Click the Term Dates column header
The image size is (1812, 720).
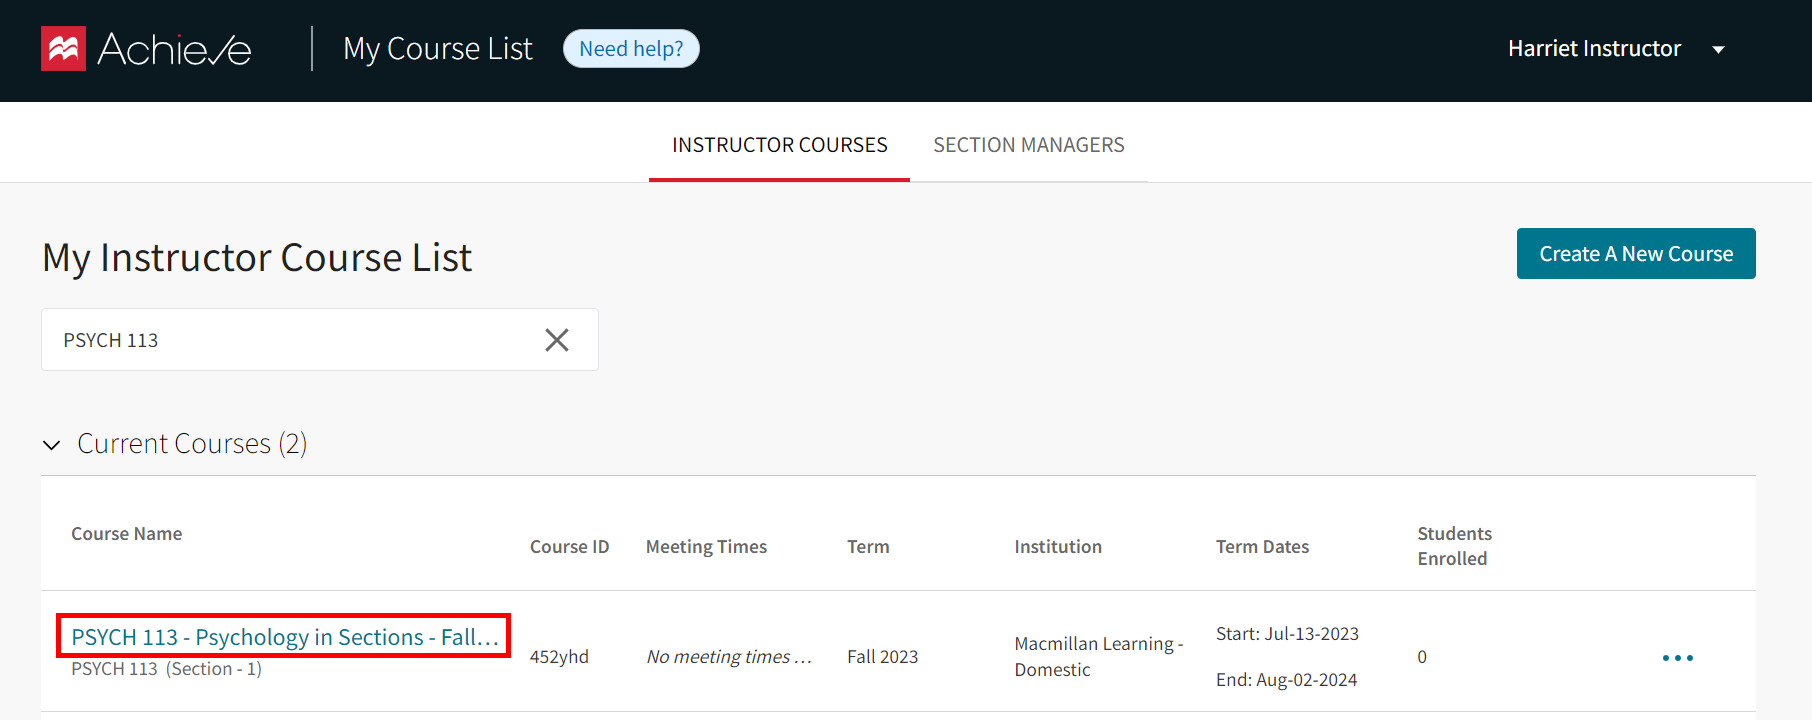[1262, 546]
